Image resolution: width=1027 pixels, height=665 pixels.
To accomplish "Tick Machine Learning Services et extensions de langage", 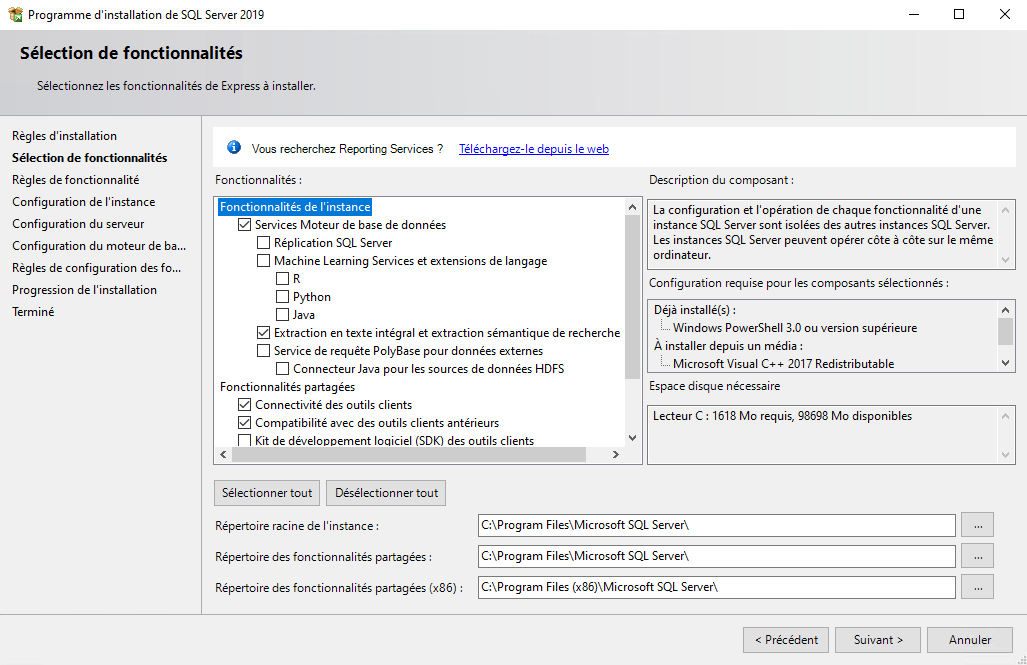I will (264, 261).
